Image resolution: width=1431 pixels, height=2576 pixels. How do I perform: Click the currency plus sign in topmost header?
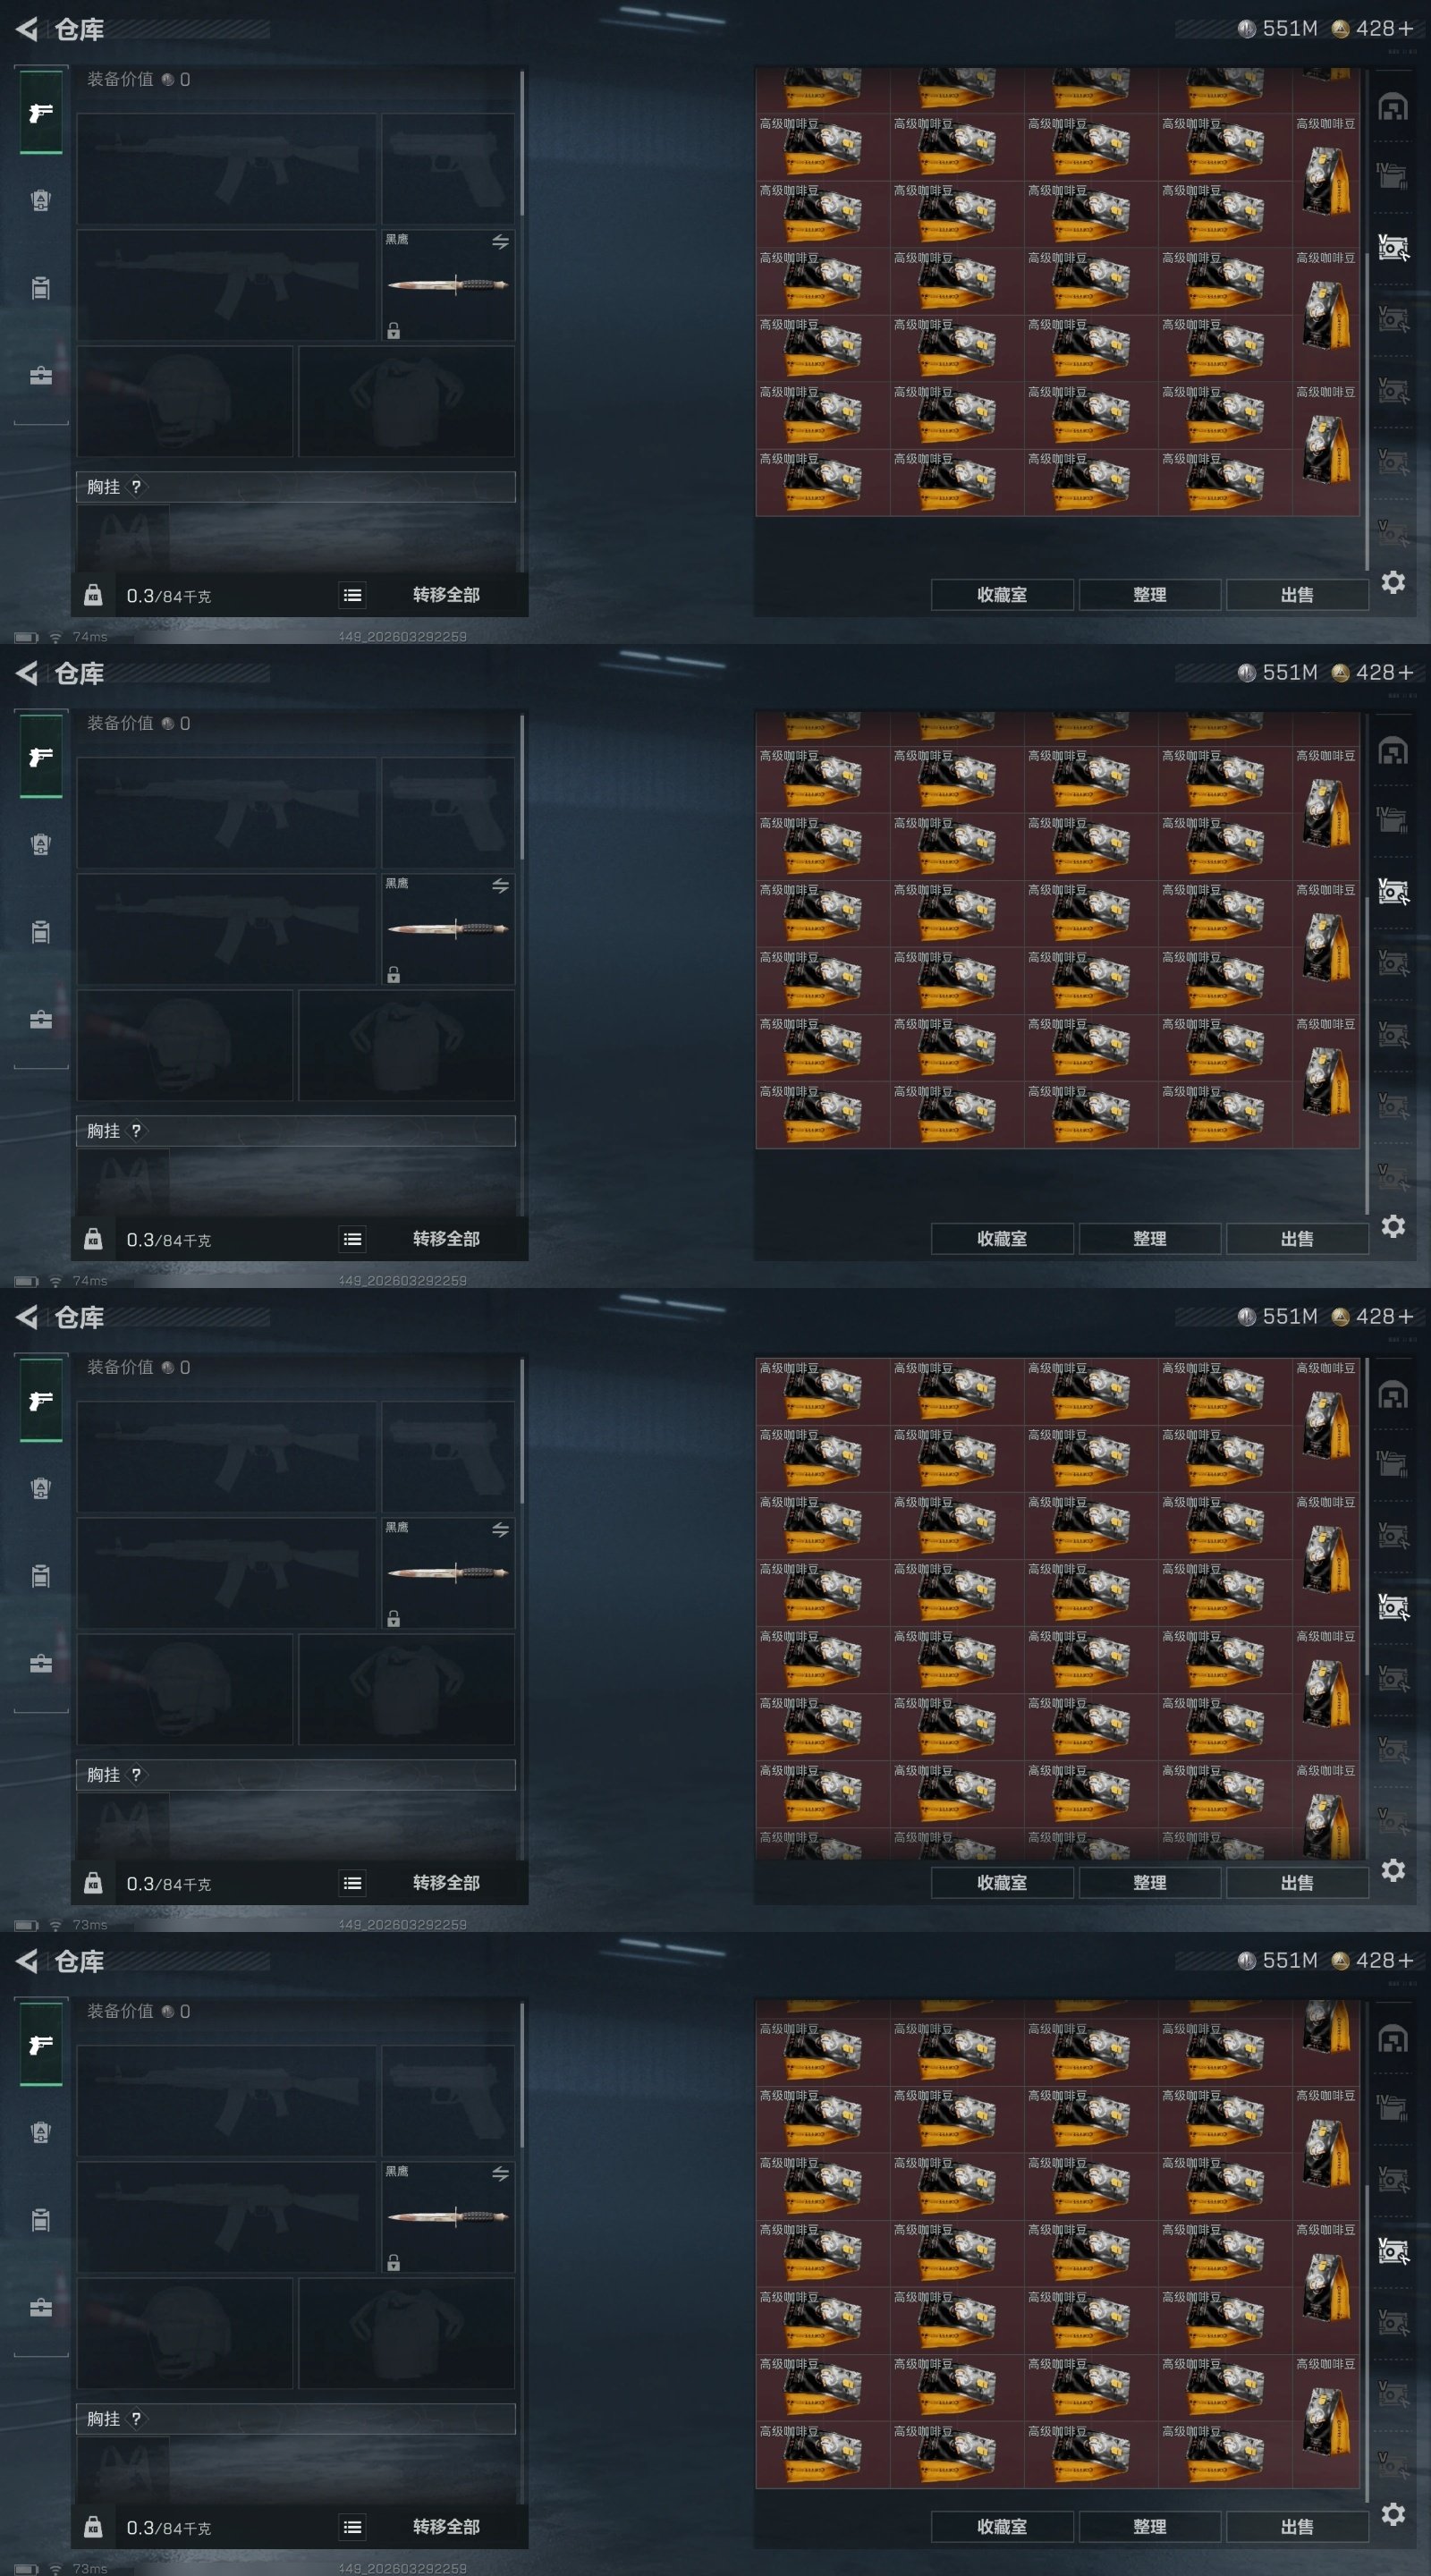(x=1405, y=29)
